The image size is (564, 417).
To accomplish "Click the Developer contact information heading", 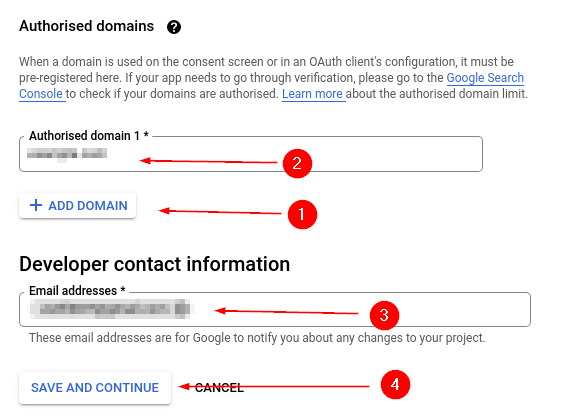I will pos(154,264).
